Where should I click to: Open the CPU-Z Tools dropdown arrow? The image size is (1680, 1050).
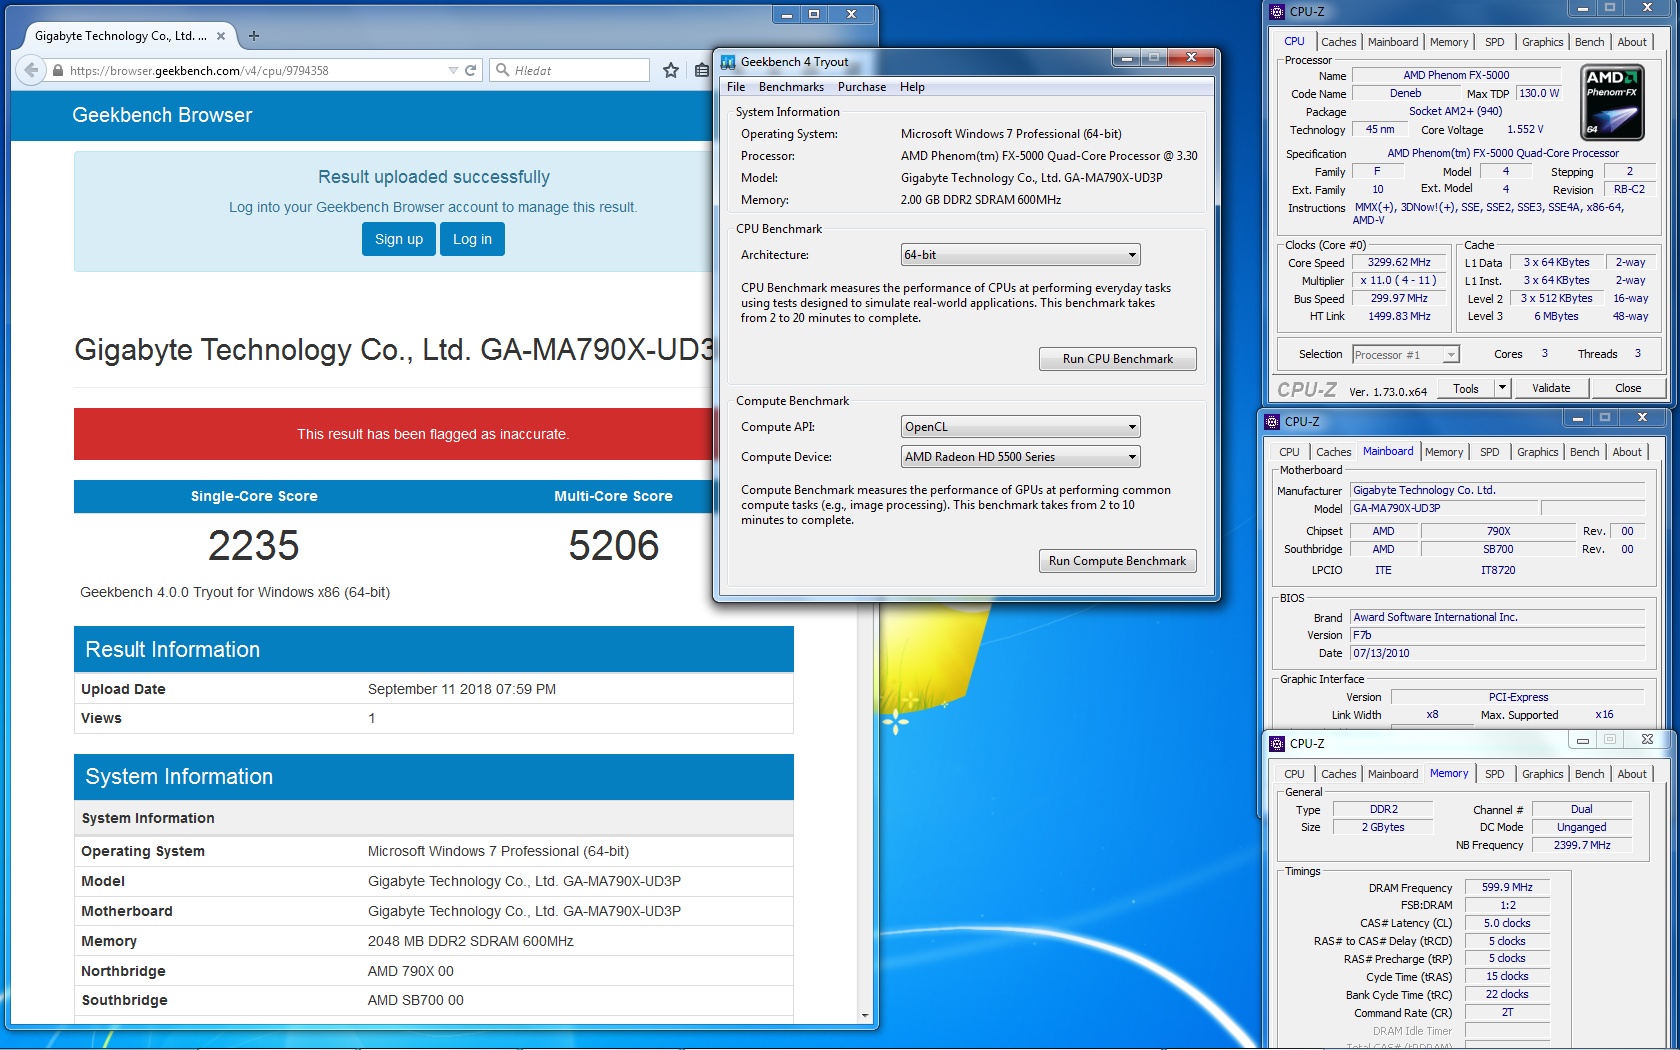(1501, 388)
